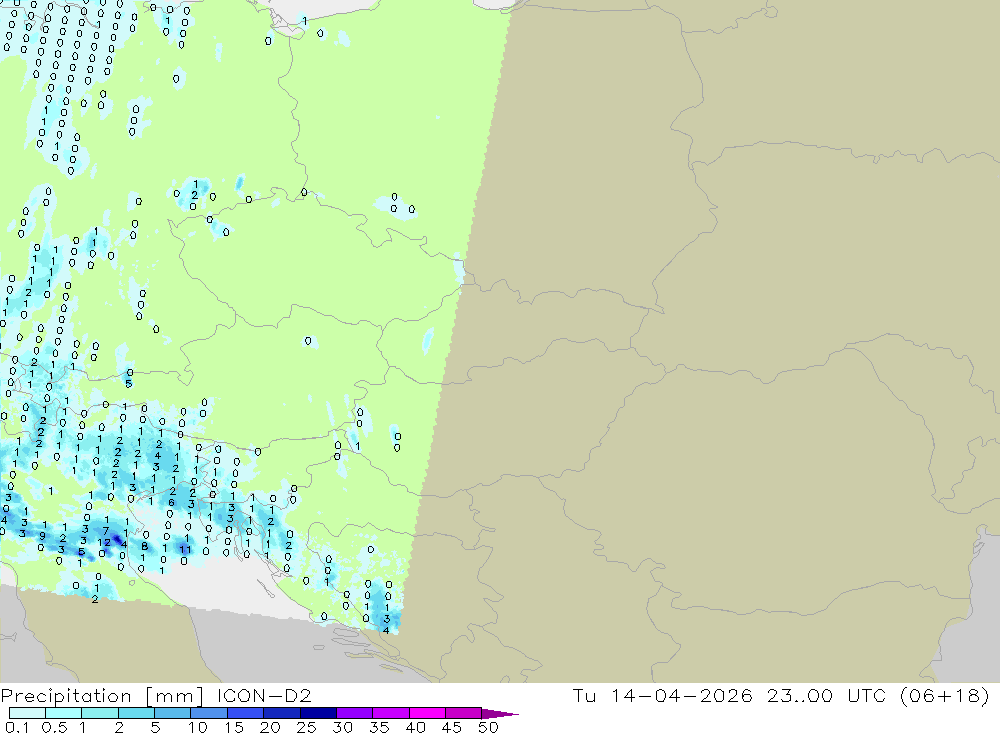The height and width of the screenshot is (733, 1000).
Task: Click the legend tick label '15'
Action: click(x=234, y=727)
